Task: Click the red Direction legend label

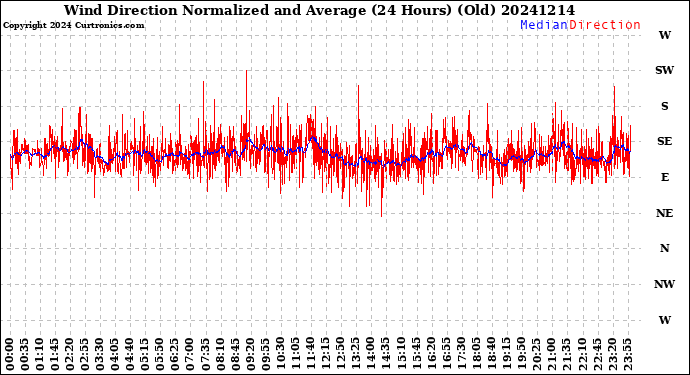Action: 605,25
